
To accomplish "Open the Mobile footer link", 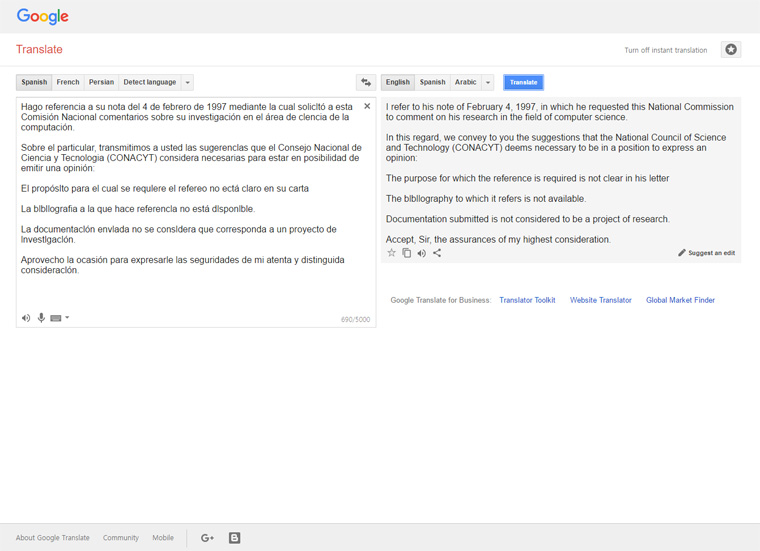I will point(163,538).
